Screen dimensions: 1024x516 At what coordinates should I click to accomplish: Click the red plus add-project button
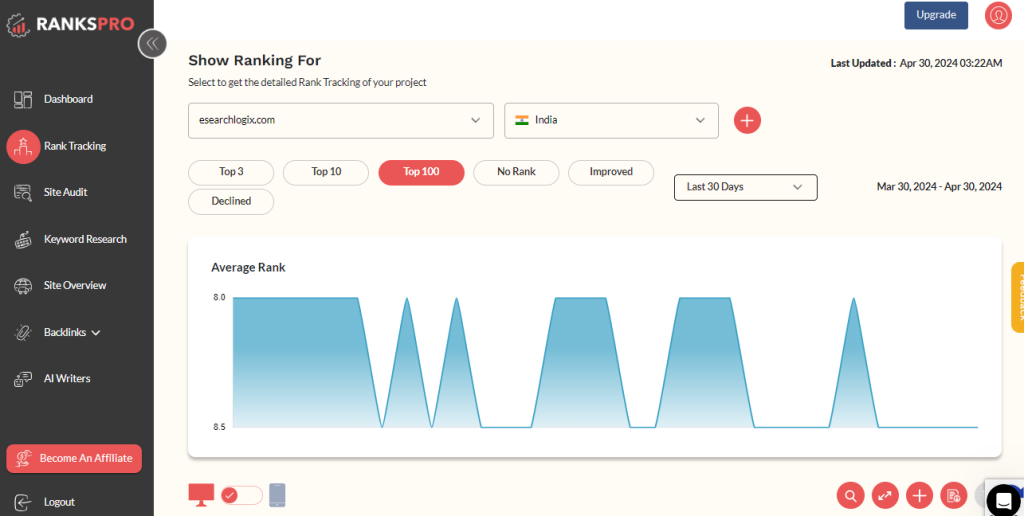(x=747, y=120)
